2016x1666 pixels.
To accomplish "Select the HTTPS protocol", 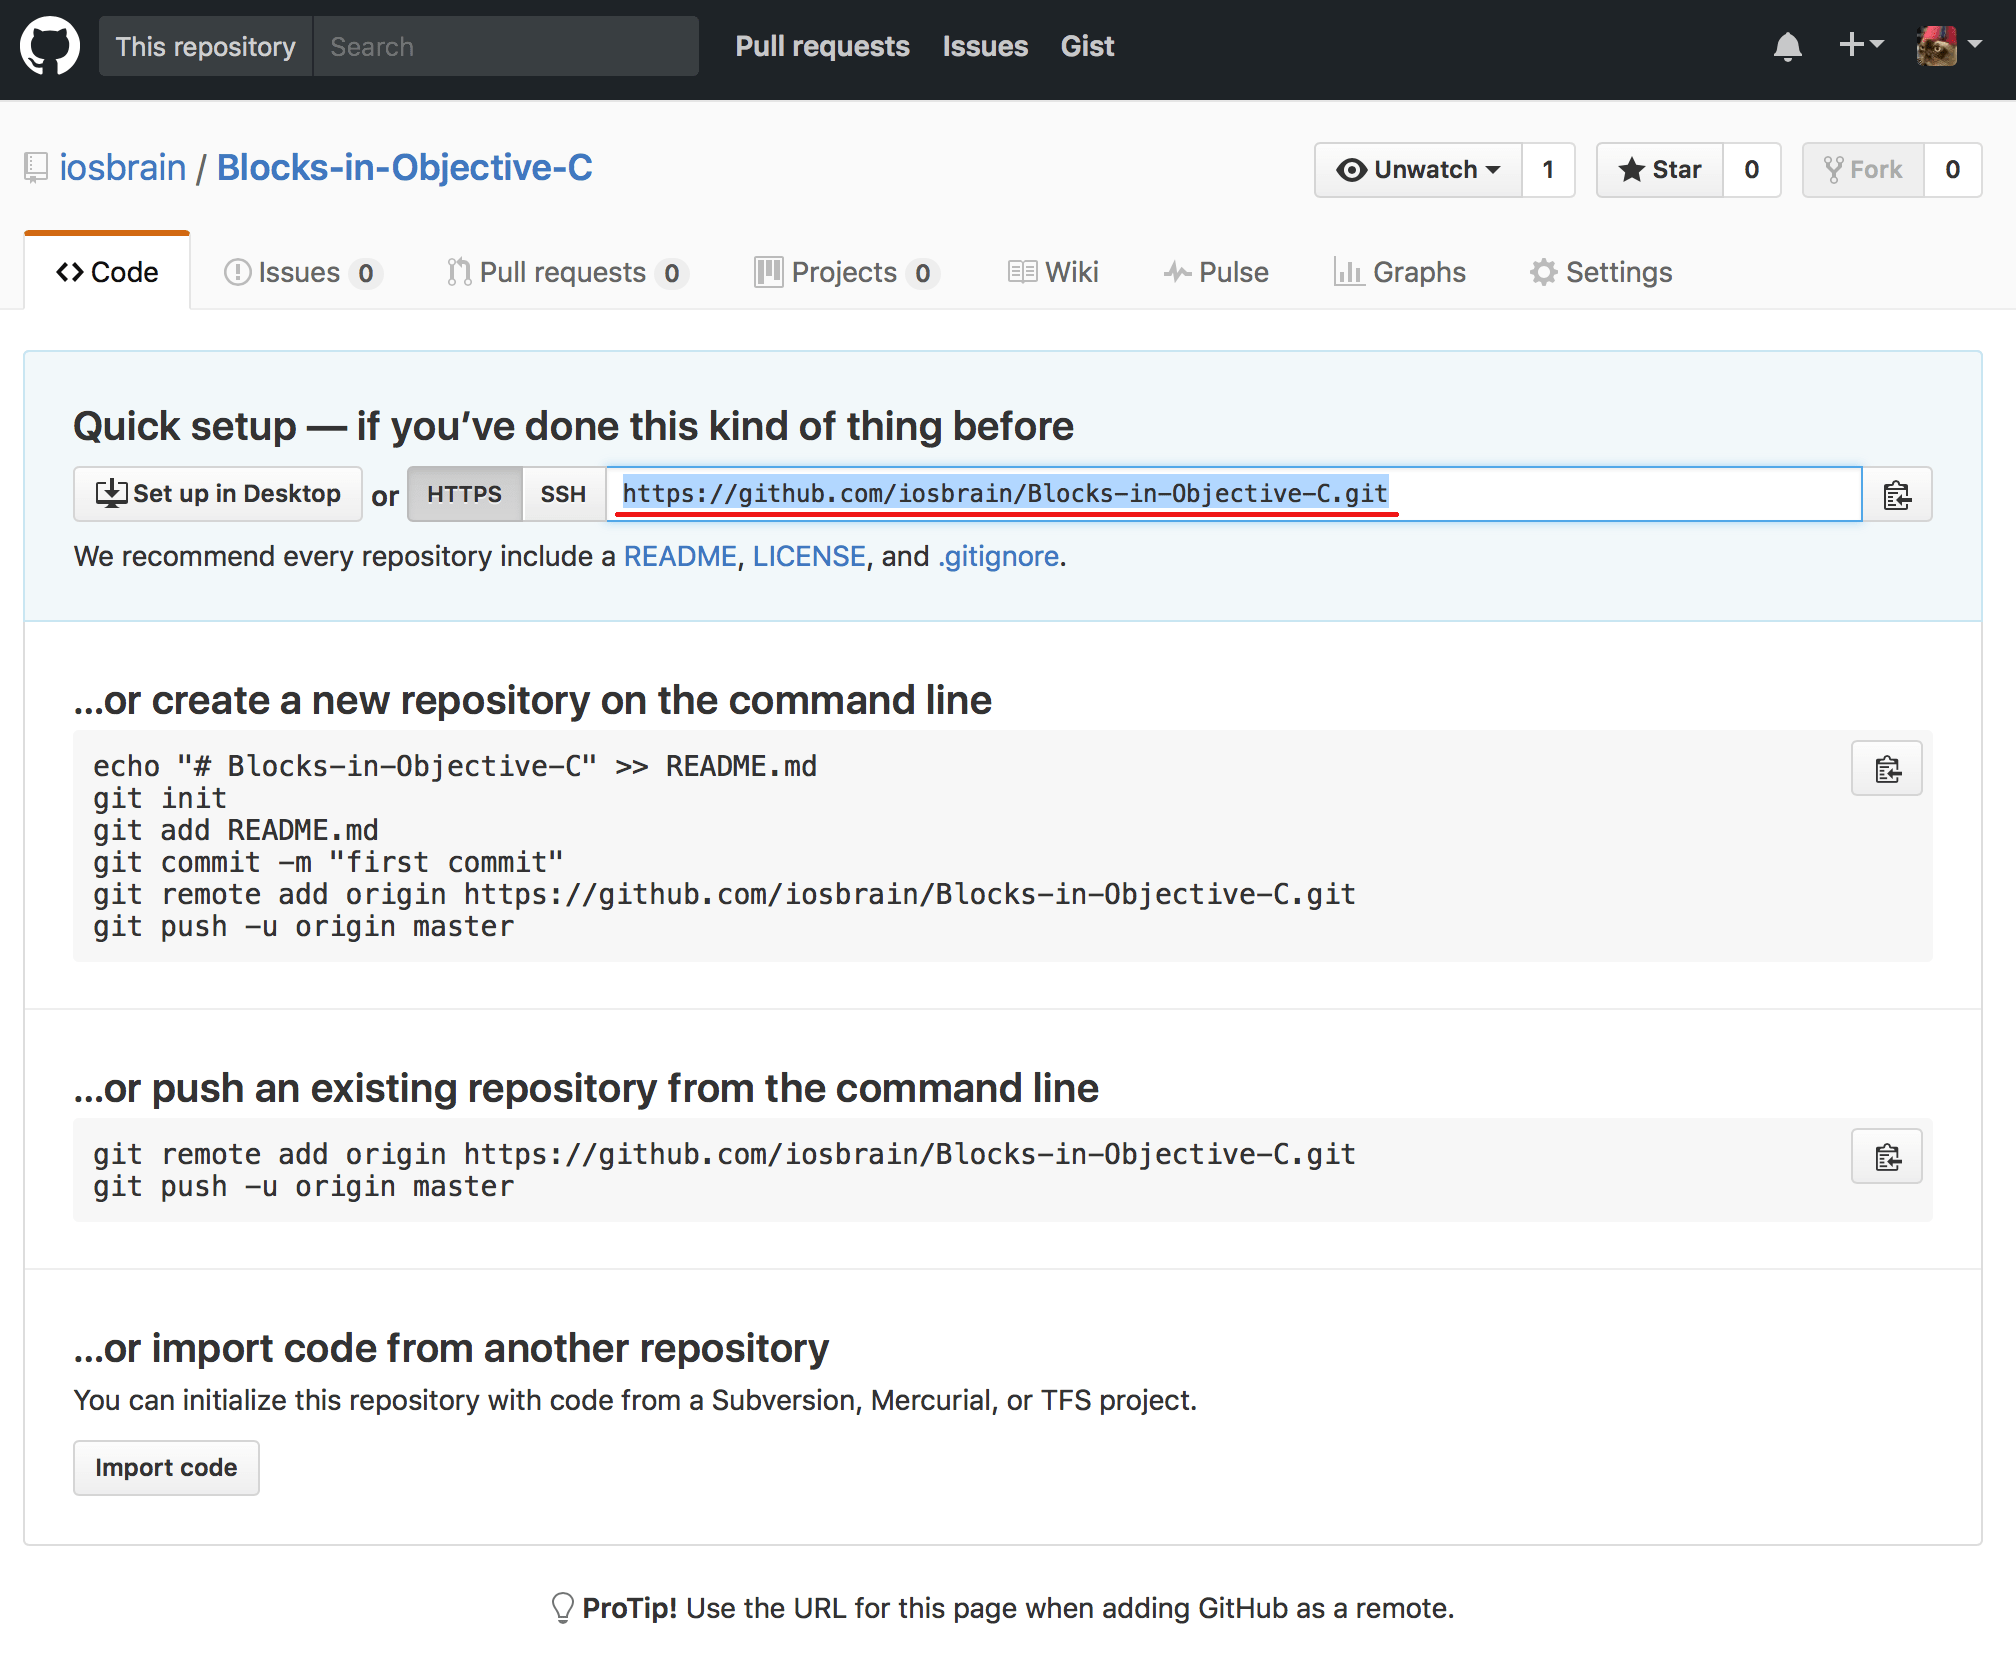I will [x=464, y=493].
